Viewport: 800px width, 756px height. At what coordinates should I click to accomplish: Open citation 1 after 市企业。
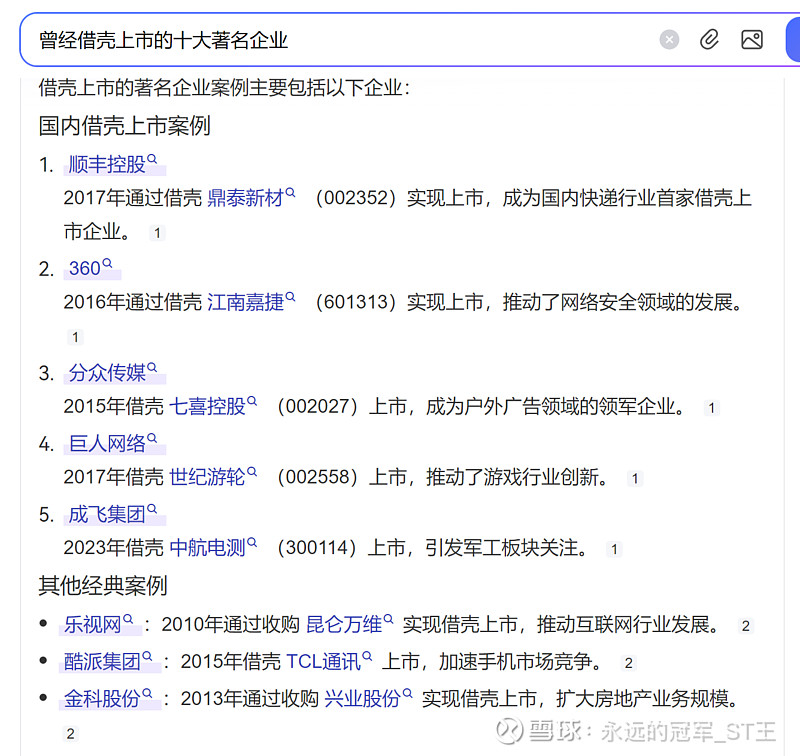tap(157, 233)
